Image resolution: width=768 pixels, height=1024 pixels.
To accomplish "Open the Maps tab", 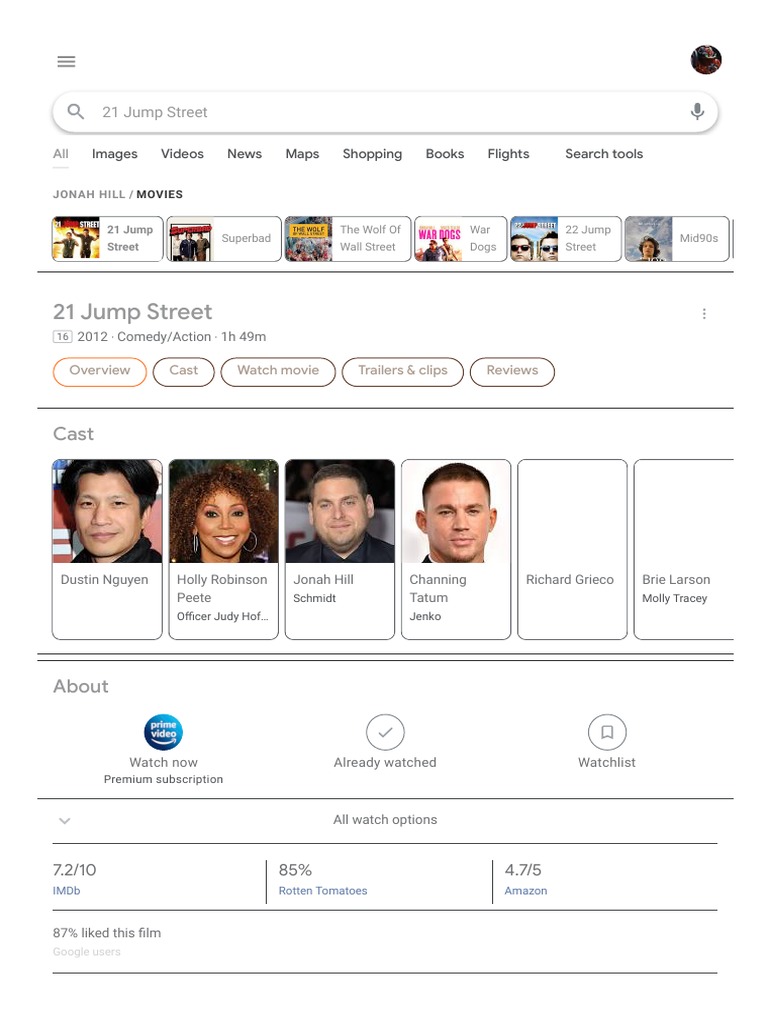I will click(302, 154).
